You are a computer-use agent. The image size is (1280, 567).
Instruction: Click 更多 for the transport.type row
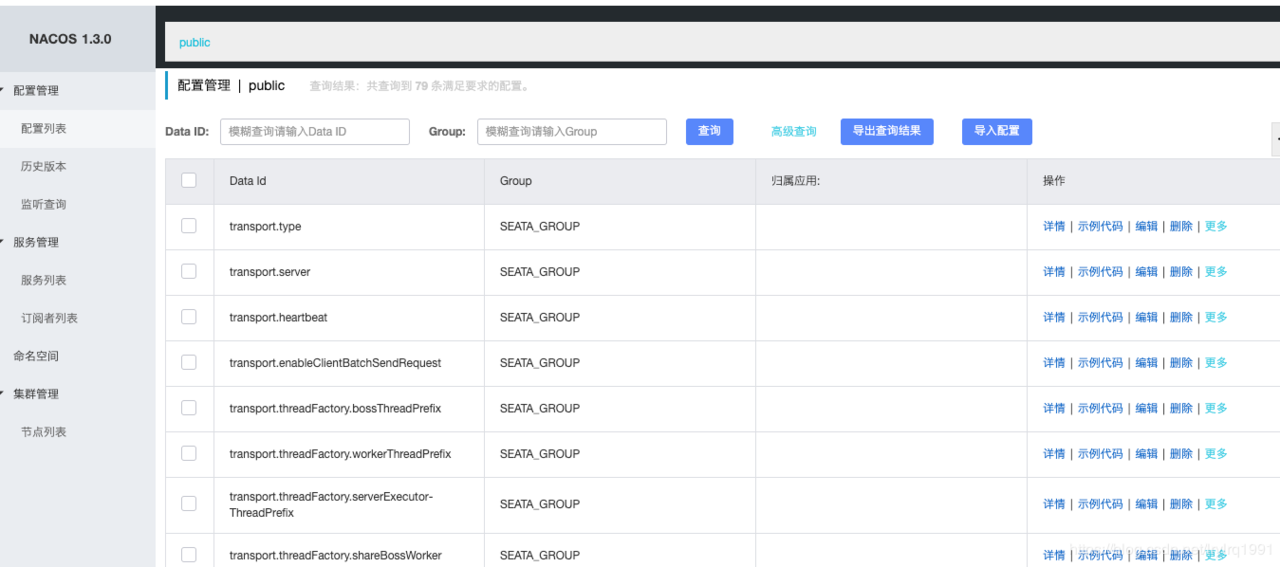point(1216,226)
